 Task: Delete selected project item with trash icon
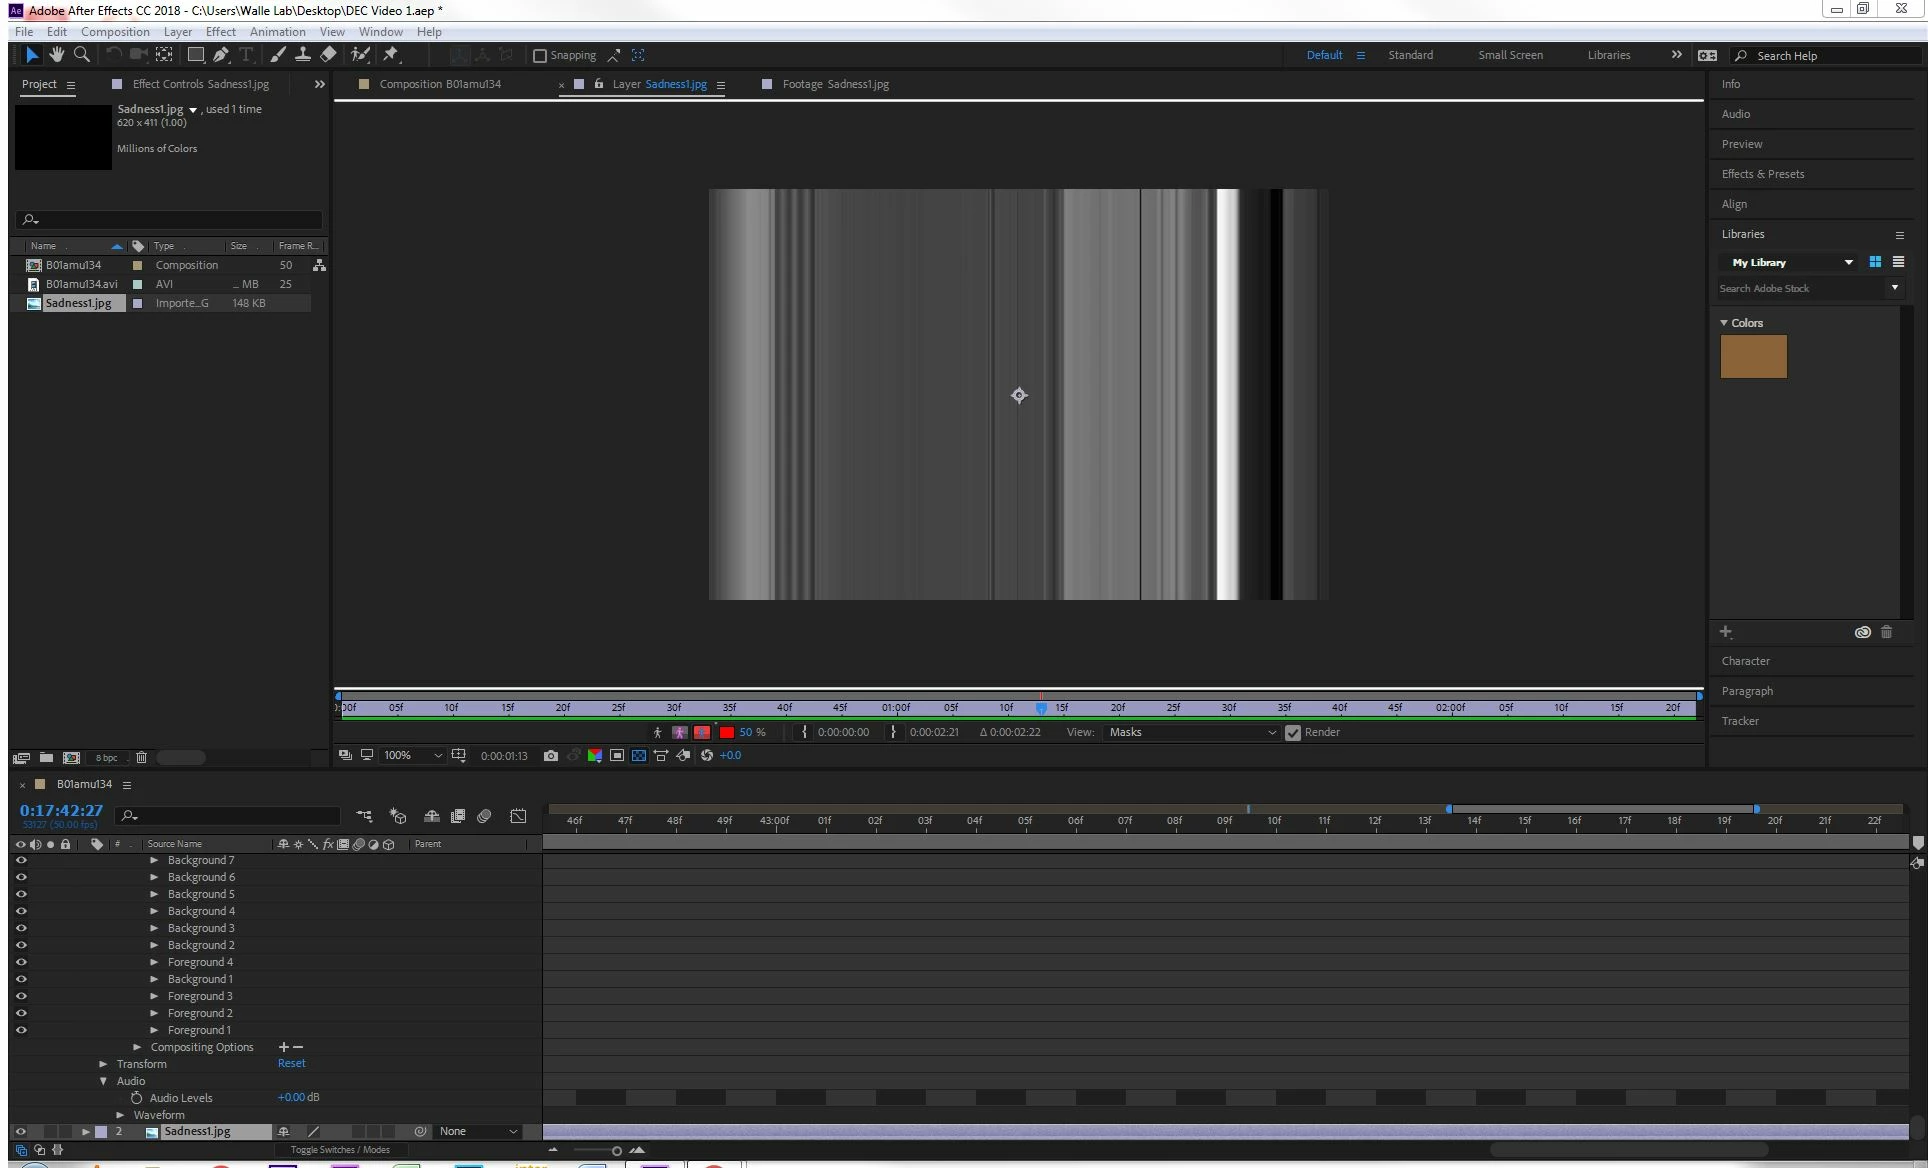click(x=141, y=758)
